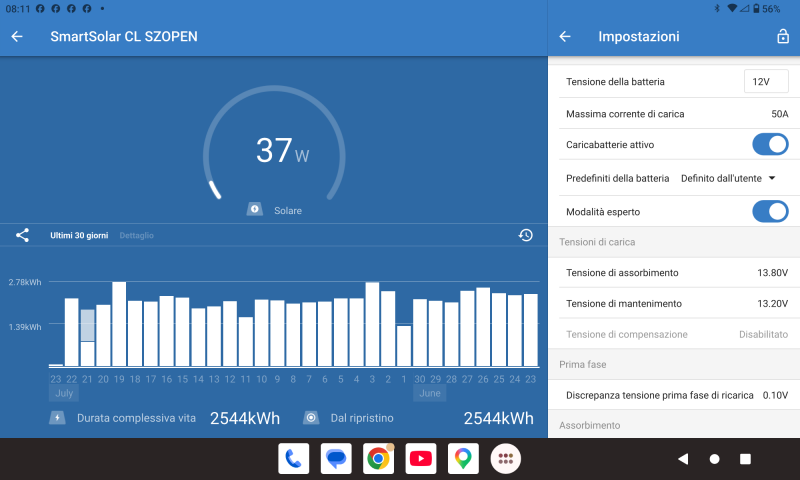Open Predefiniti della batteria dropdown
The image size is (800, 480).
click(x=728, y=178)
